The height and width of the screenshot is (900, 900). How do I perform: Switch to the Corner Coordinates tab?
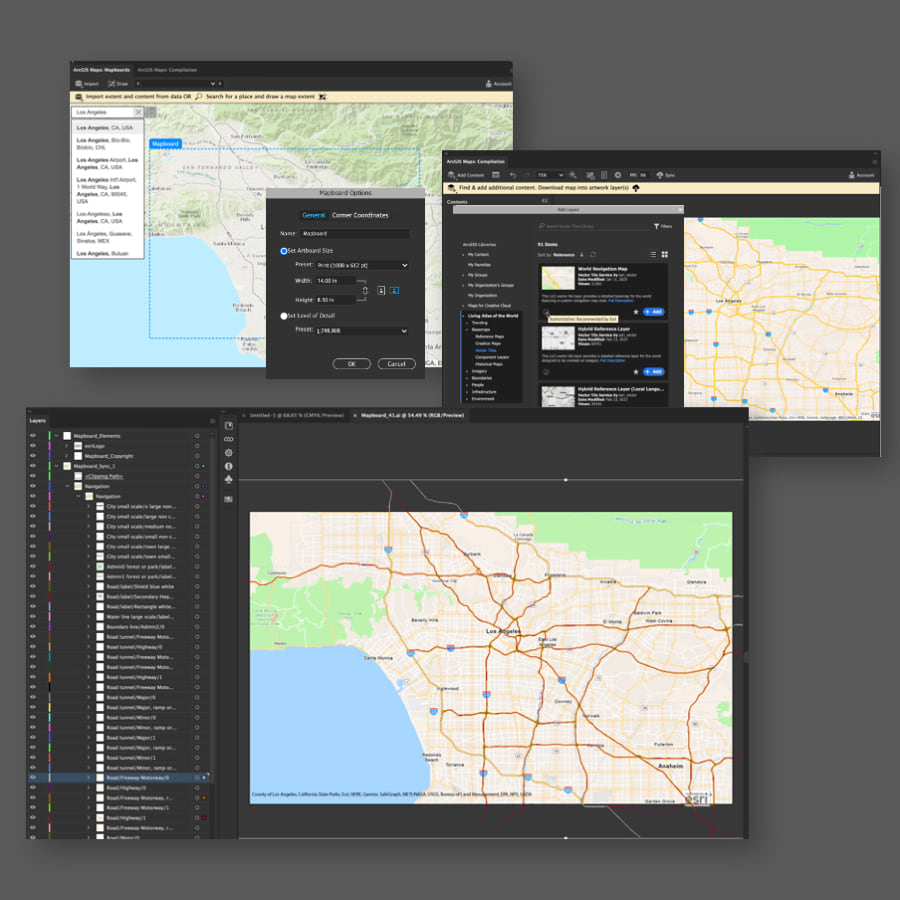point(361,215)
